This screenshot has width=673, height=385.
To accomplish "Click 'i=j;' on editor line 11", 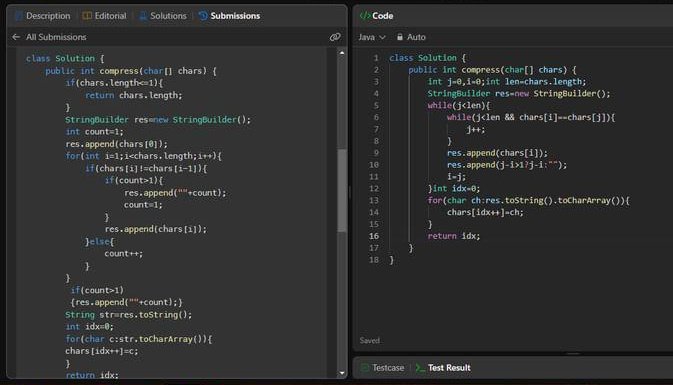I will coord(456,177).
